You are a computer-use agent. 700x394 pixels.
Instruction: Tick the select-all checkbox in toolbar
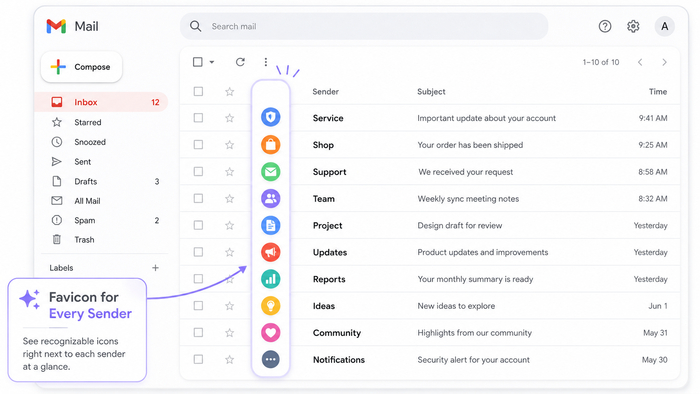click(x=198, y=62)
